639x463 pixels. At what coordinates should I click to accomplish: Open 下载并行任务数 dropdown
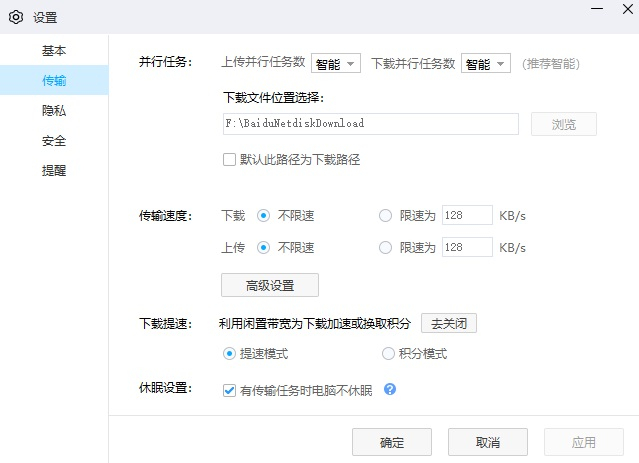pos(486,63)
